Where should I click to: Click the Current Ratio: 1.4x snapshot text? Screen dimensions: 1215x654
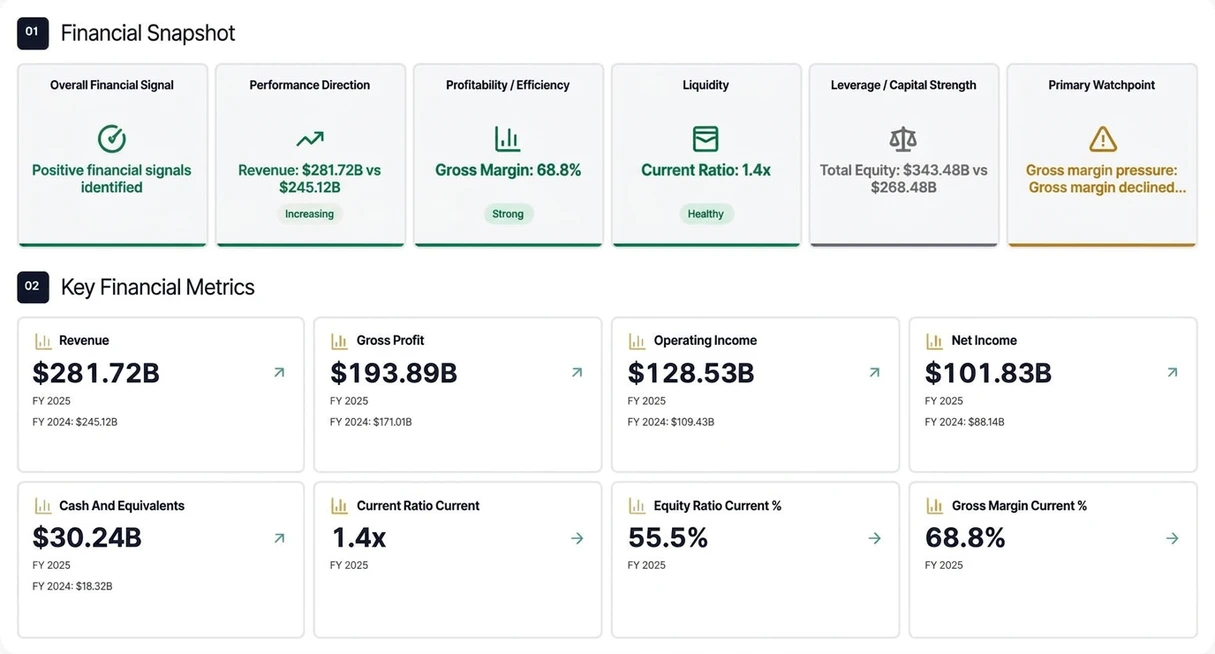point(706,170)
